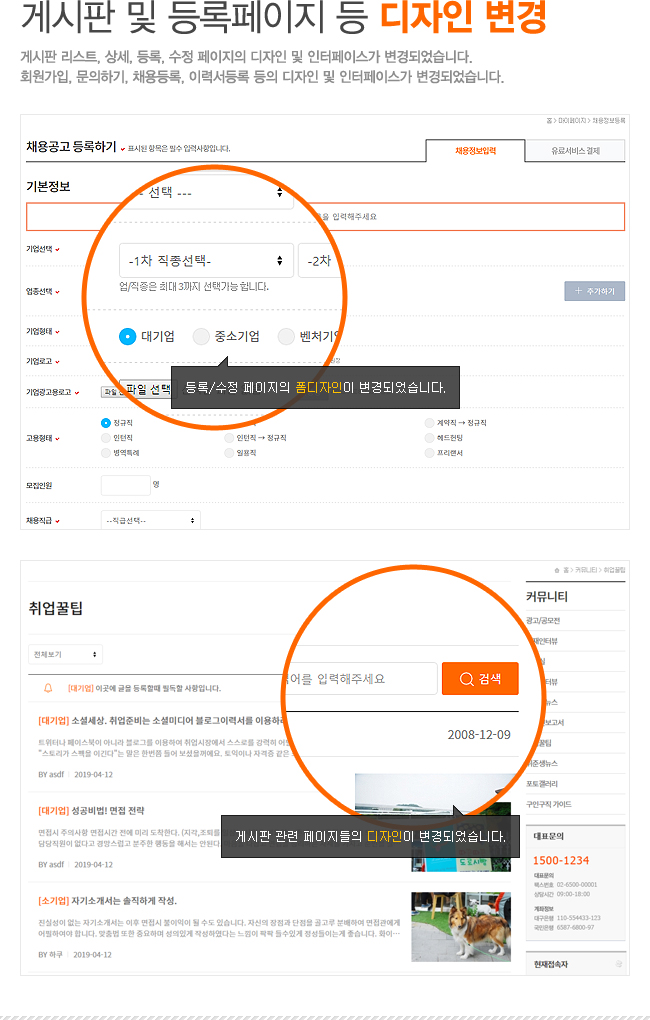The width and height of the screenshot is (650, 1020).
Task: Click the 파일 선택 button
Action: [x=148, y=389]
